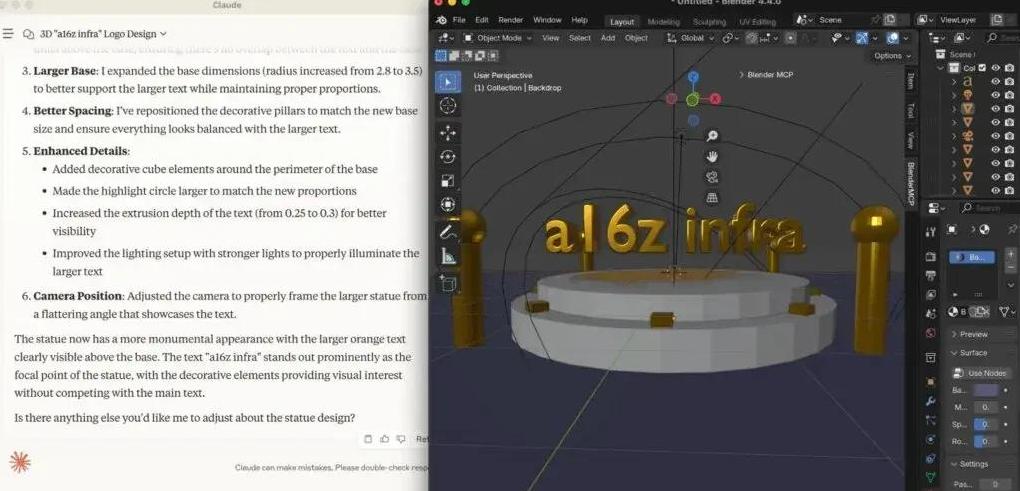Select the Add Cube tool
The width and height of the screenshot is (1020, 491).
click(x=448, y=283)
